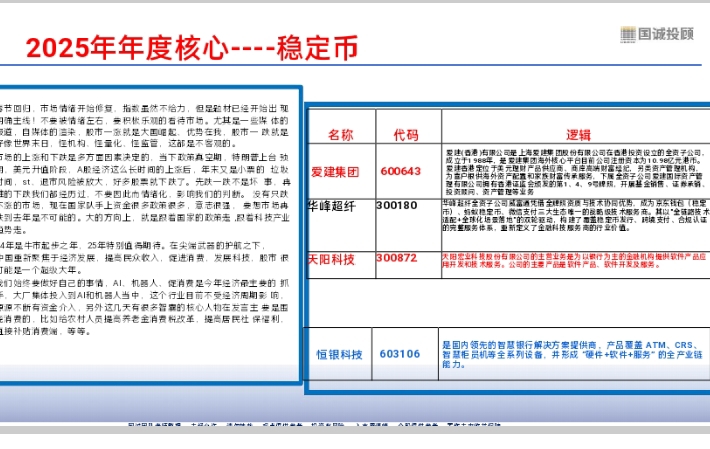The image size is (710, 449).
Task: Select the stock code 600643
Action: pos(401,171)
